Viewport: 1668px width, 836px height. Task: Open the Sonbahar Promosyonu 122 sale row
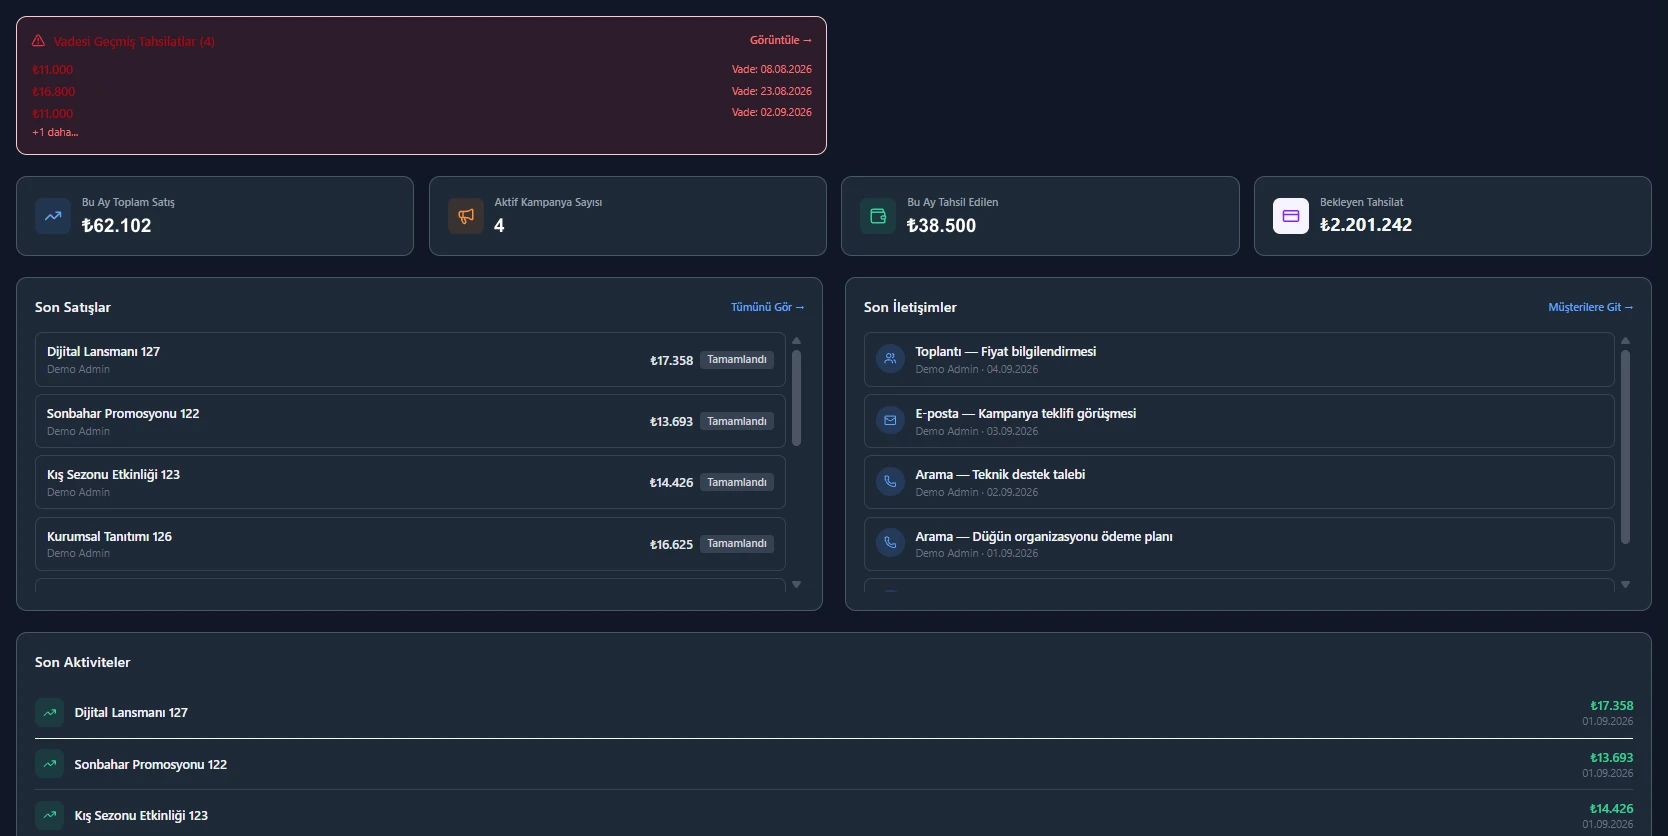(410, 421)
